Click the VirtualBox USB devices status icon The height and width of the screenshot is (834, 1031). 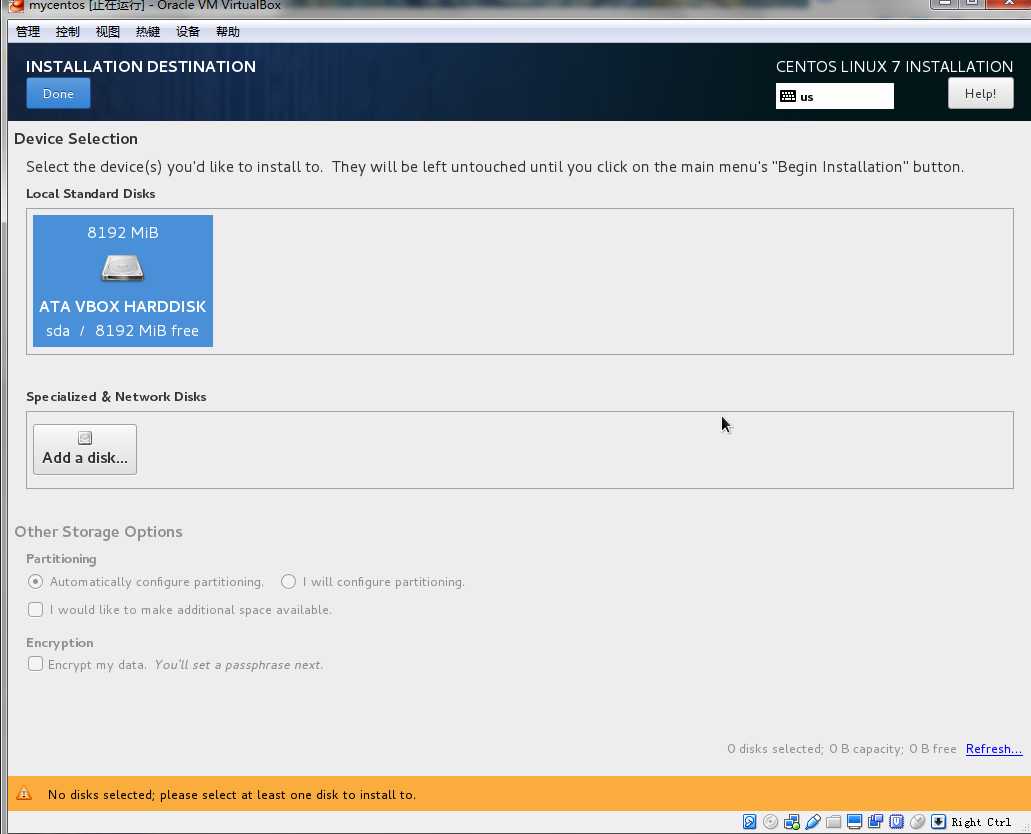[813, 822]
